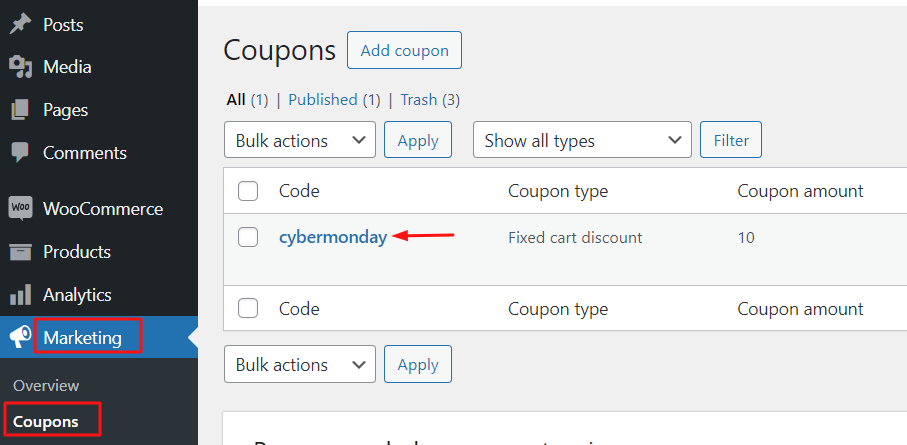This screenshot has width=907, height=445.
Task: Click the Marketing megaphone icon
Action: tap(20, 338)
